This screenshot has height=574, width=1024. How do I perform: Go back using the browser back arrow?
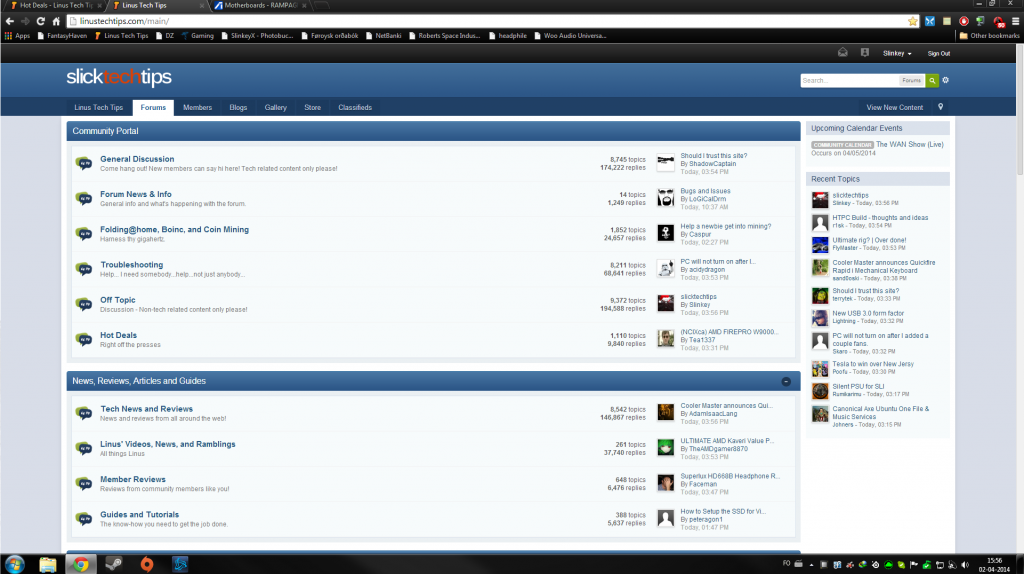coord(10,22)
